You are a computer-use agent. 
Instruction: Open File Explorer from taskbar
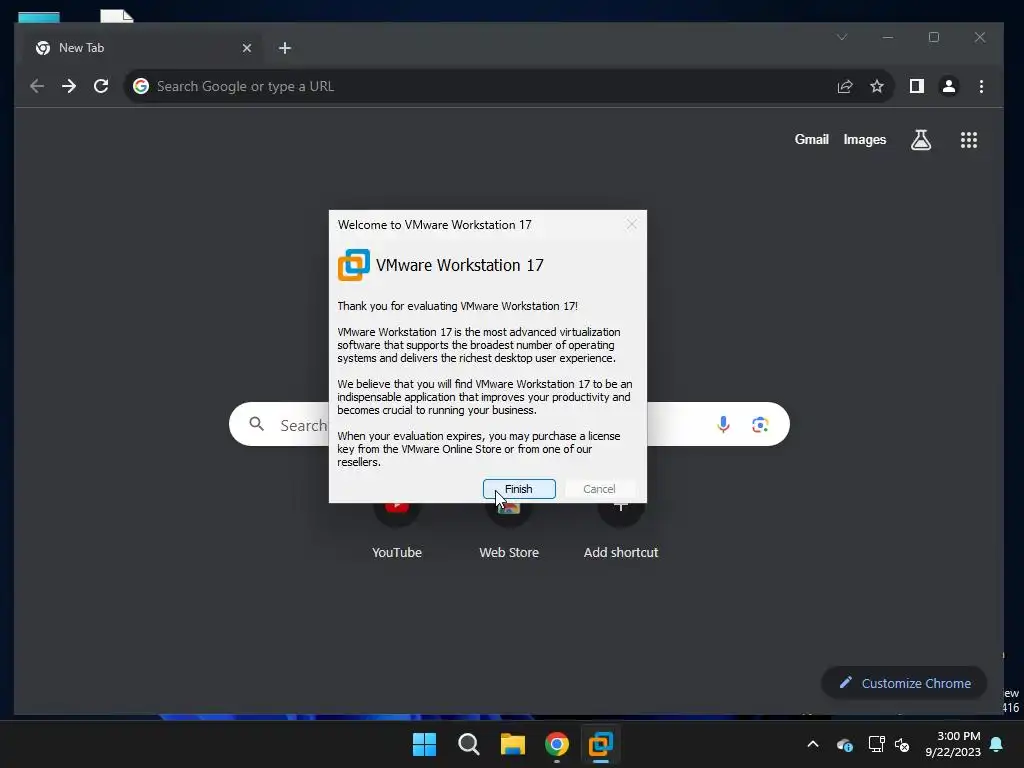513,744
